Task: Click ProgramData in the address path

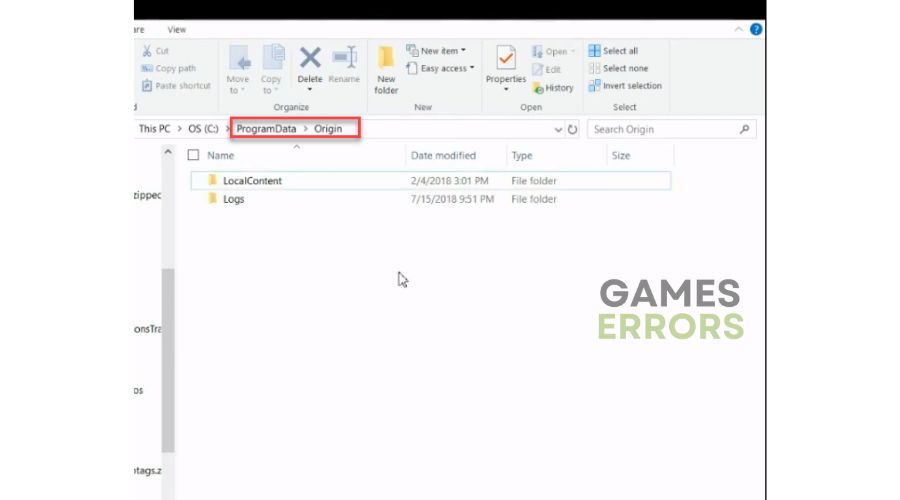Action: pyautogui.click(x=266, y=129)
